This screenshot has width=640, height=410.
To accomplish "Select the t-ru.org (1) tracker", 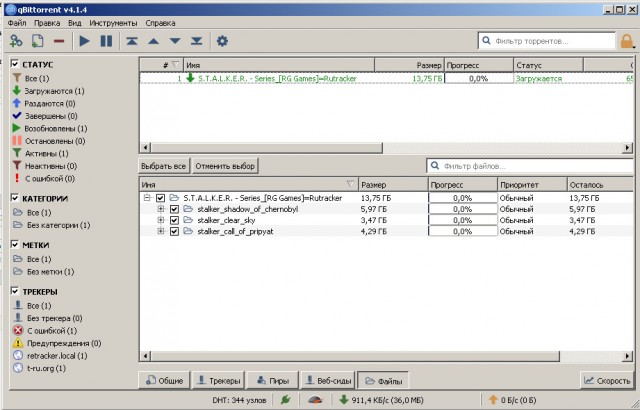I will tap(40, 368).
